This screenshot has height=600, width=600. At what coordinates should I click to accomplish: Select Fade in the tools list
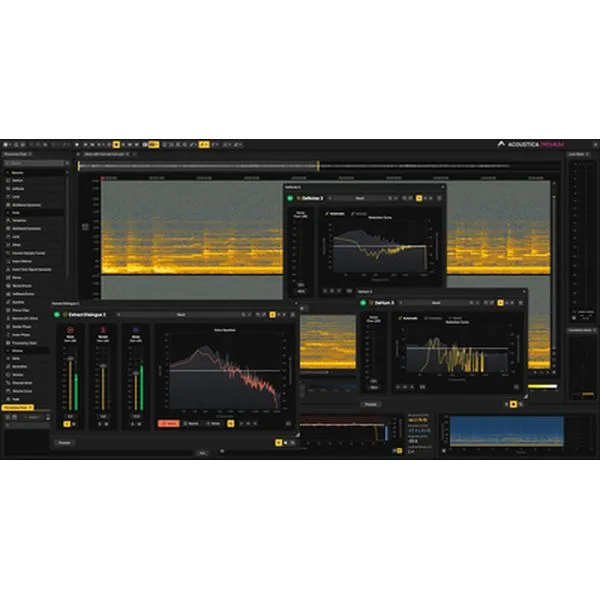pos(16,399)
